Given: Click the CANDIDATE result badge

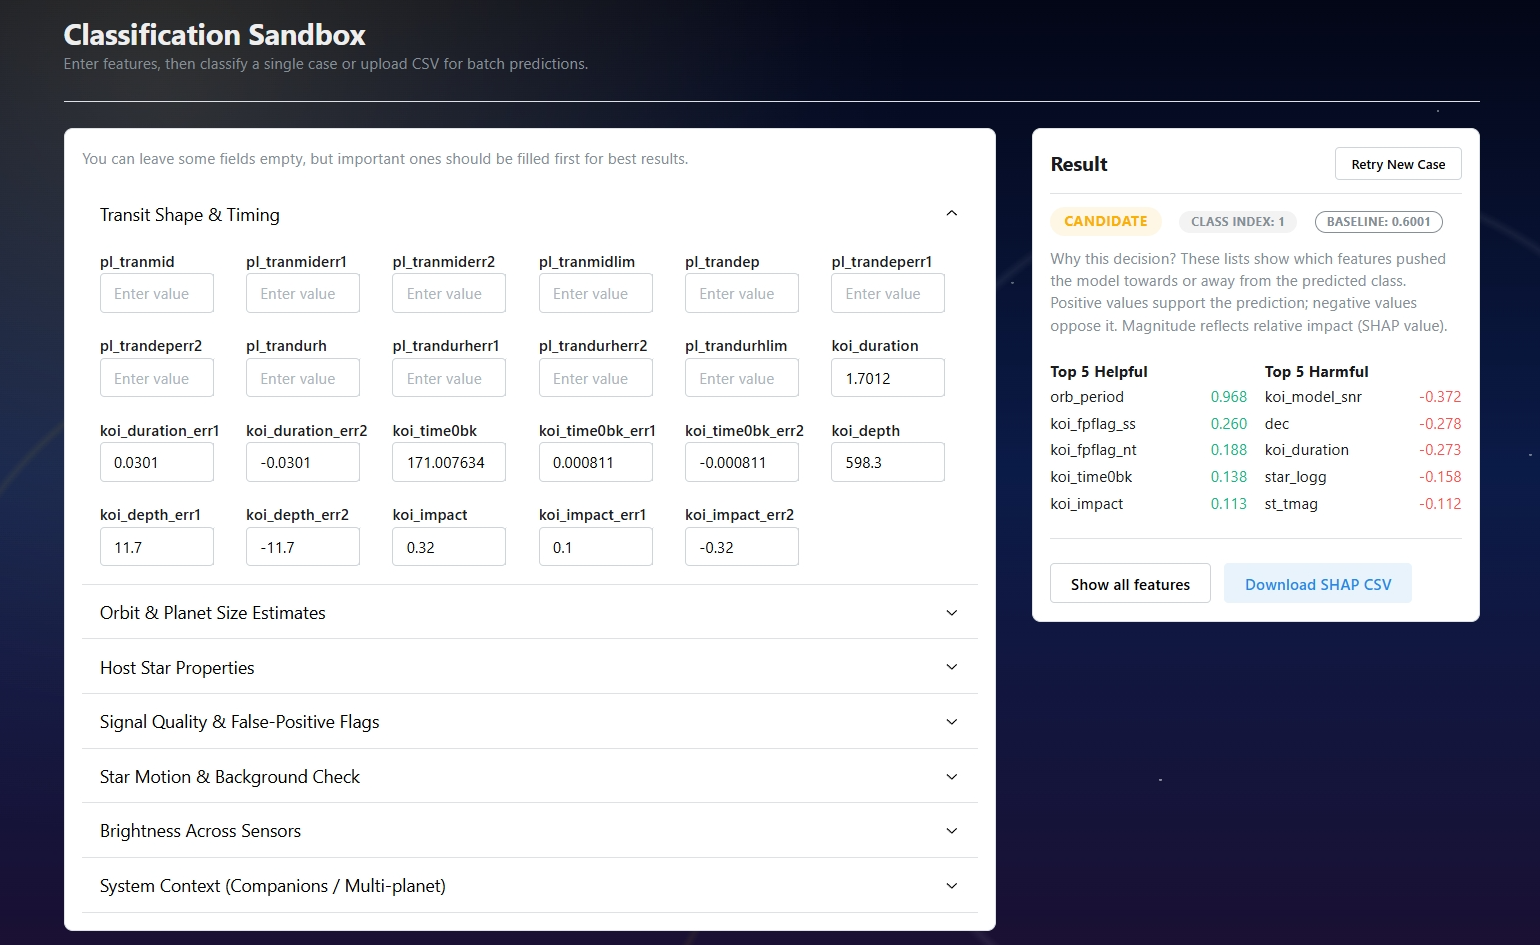Looking at the screenshot, I should point(1105,221).
